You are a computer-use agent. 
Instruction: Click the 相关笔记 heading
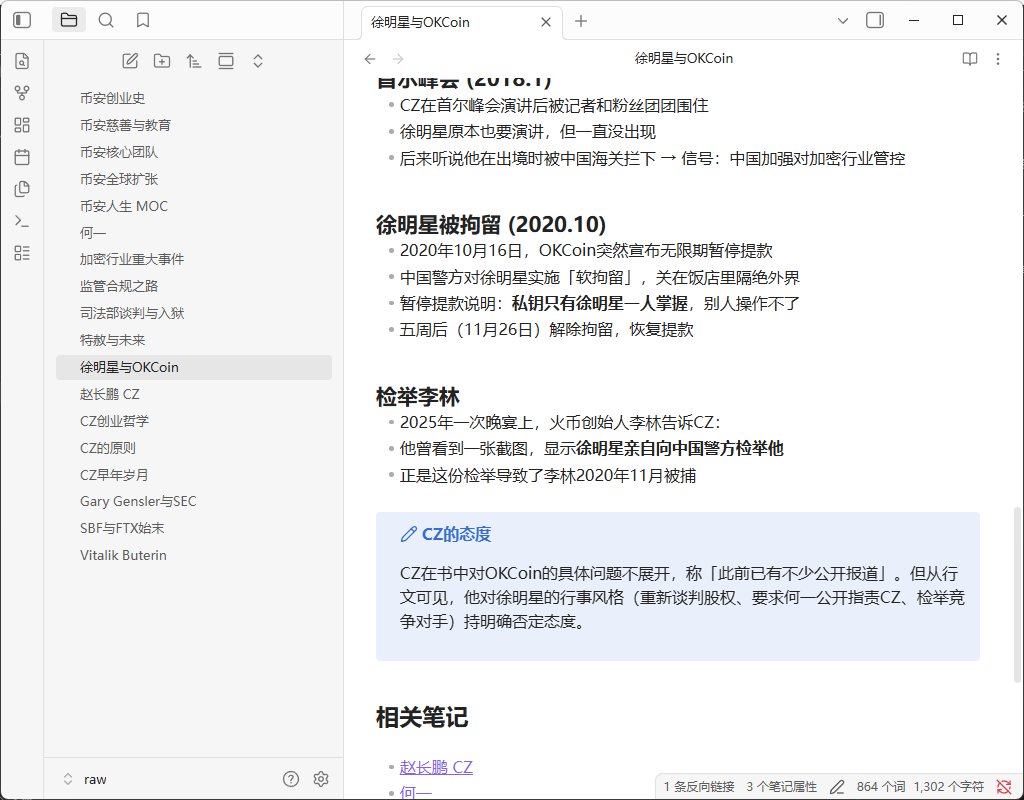pos(422,717)
